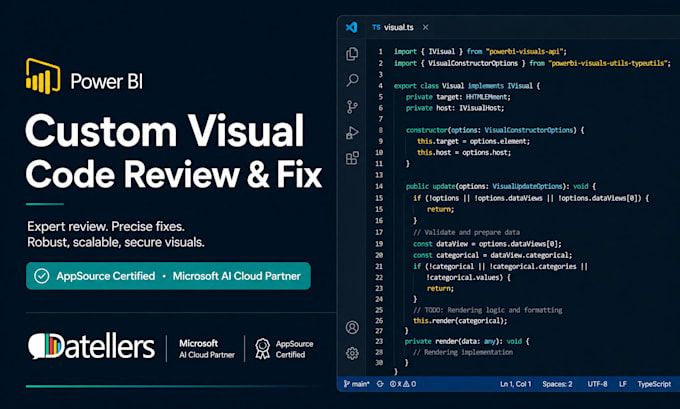680x409 pixels.
Task: Click the sync changes icon in status bar
Action: 380,384
